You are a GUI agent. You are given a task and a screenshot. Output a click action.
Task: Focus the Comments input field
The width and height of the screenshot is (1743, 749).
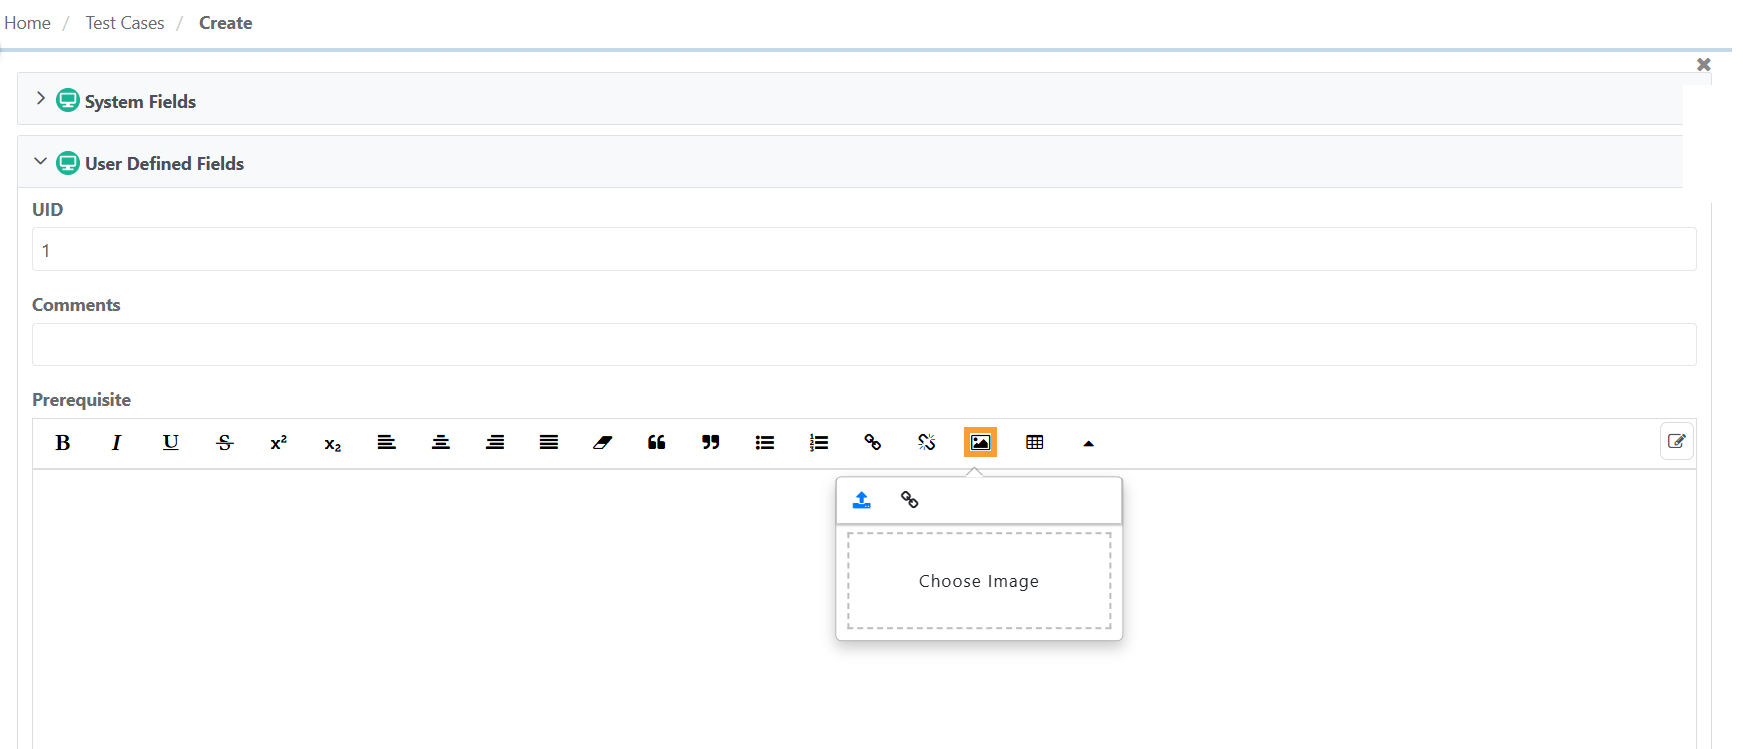864,344
